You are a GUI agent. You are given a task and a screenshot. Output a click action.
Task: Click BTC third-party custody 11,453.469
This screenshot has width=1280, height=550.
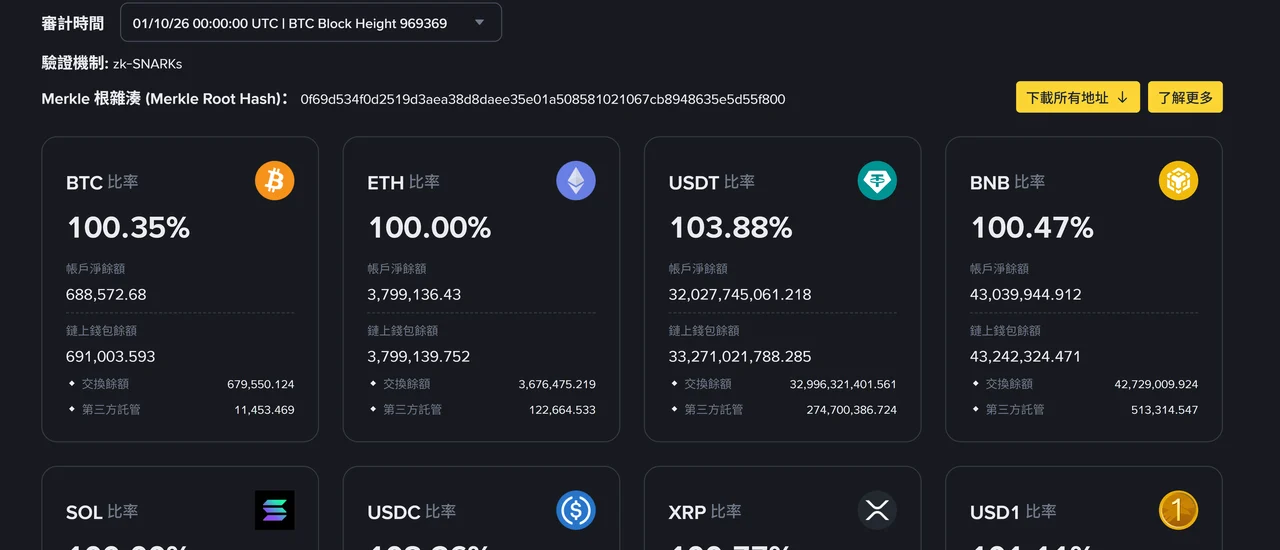point(265,410)
